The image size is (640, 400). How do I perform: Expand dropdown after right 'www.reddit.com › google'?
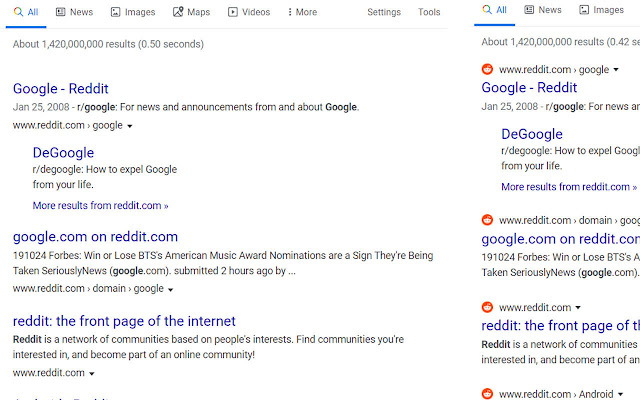[616, 70]
